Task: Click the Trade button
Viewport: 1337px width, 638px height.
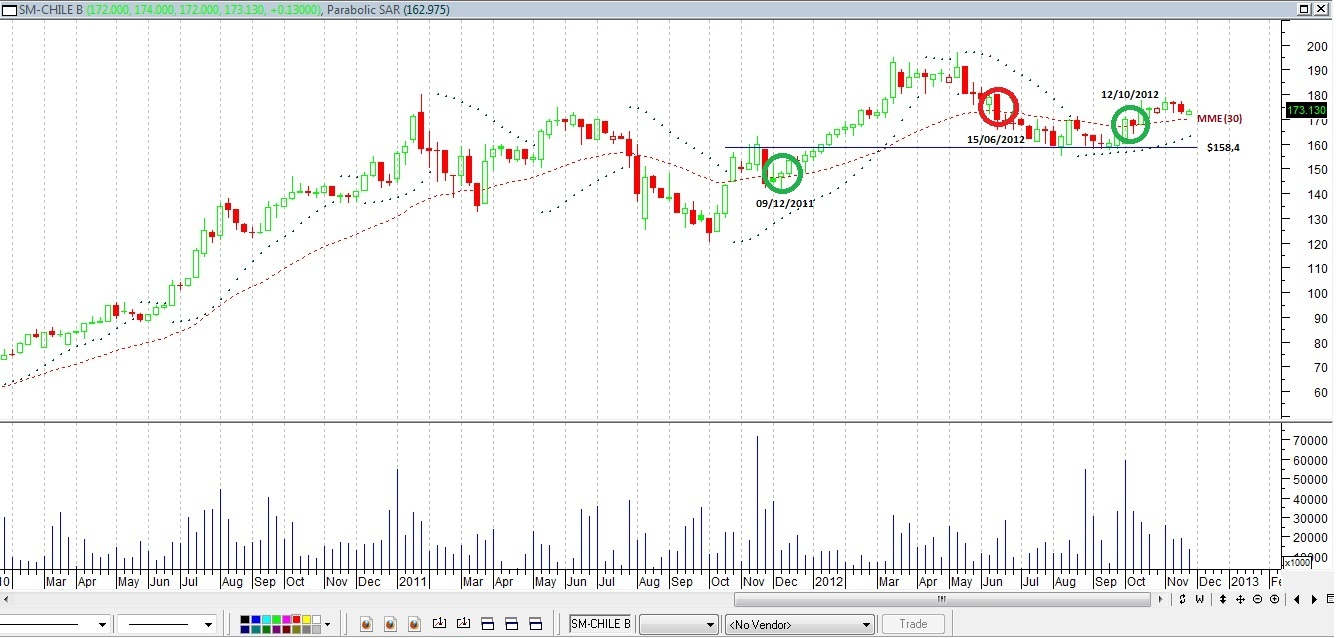Action: click(913, 624)
